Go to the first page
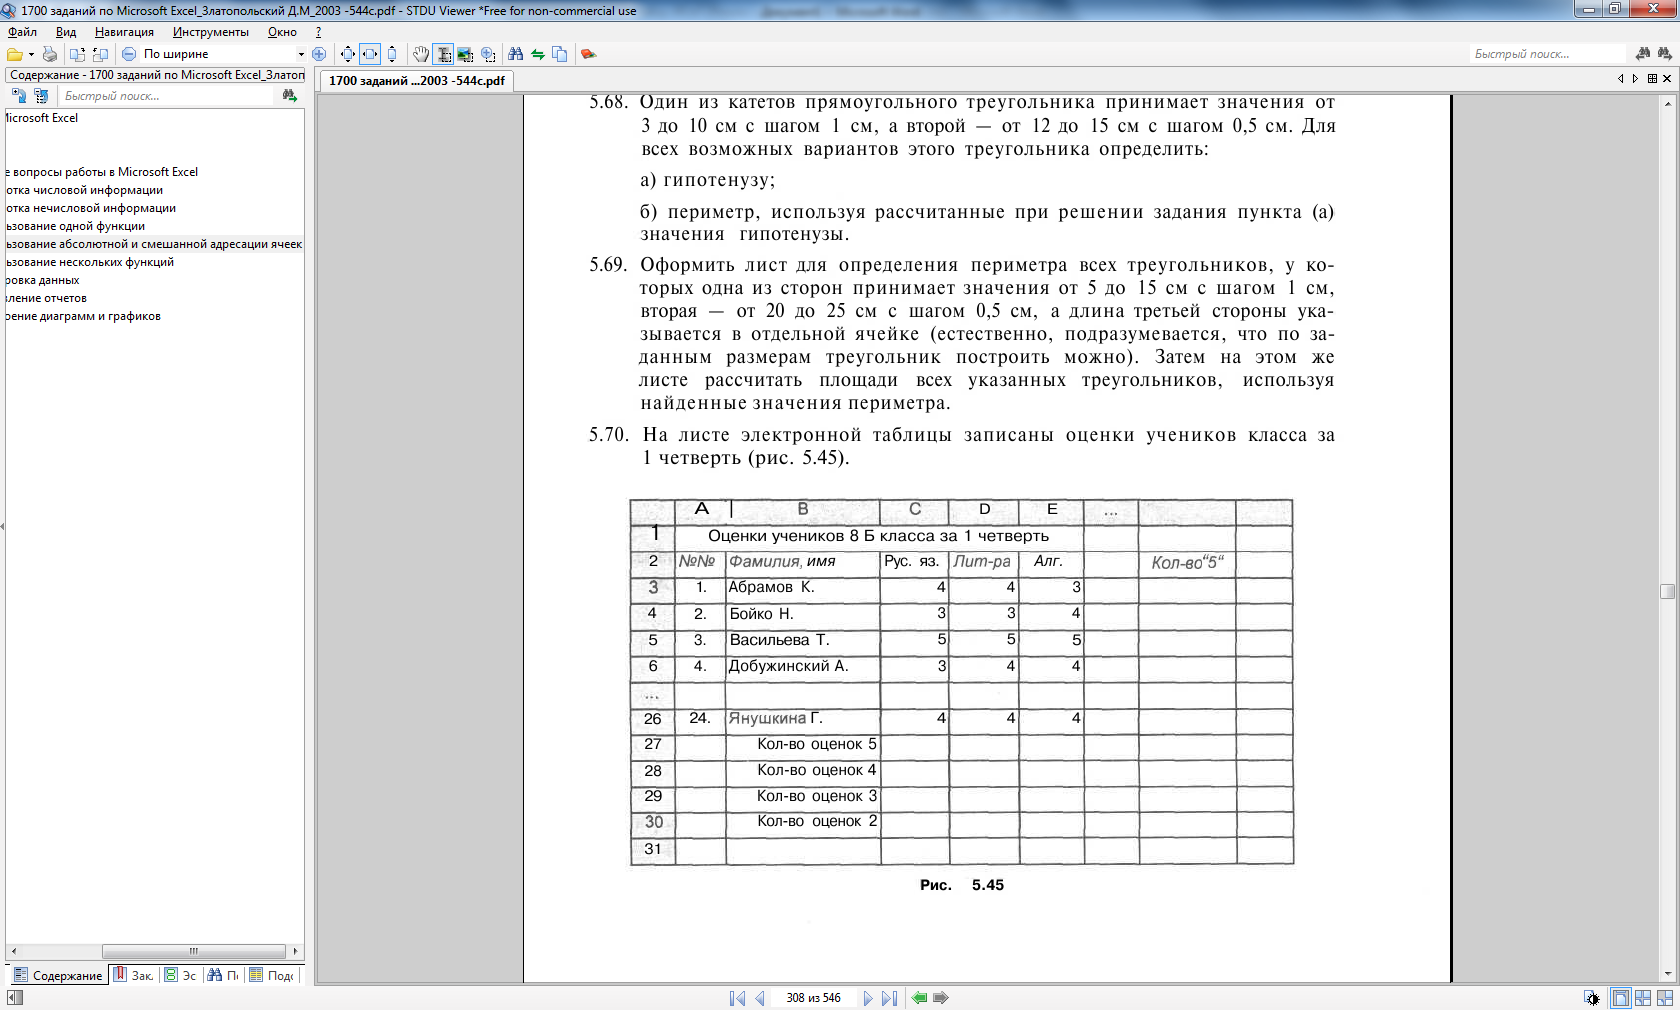The image size is (1680, 1010). pos(737,998)
